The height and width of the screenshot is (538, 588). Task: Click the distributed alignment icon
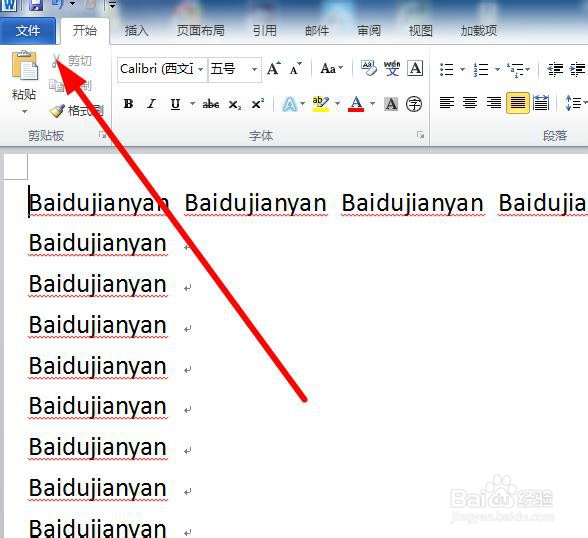(x=541, y=103)
